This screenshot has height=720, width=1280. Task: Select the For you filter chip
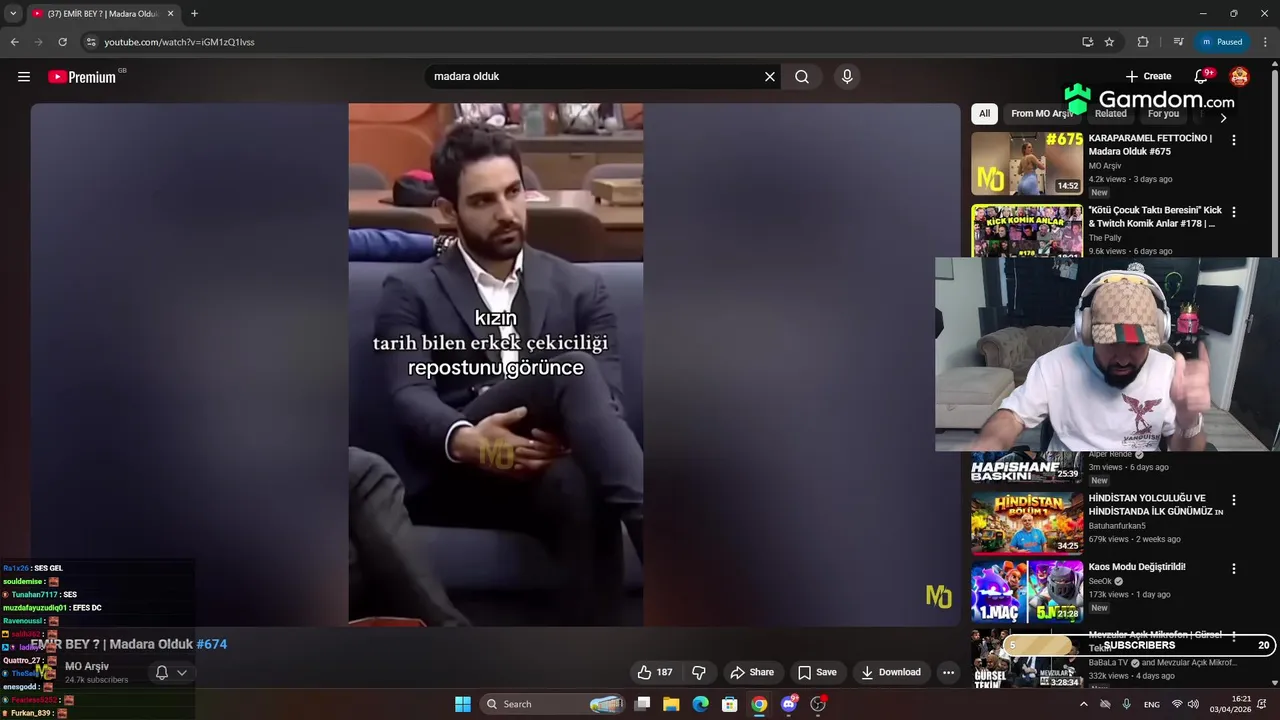[x=1163, y=113]
